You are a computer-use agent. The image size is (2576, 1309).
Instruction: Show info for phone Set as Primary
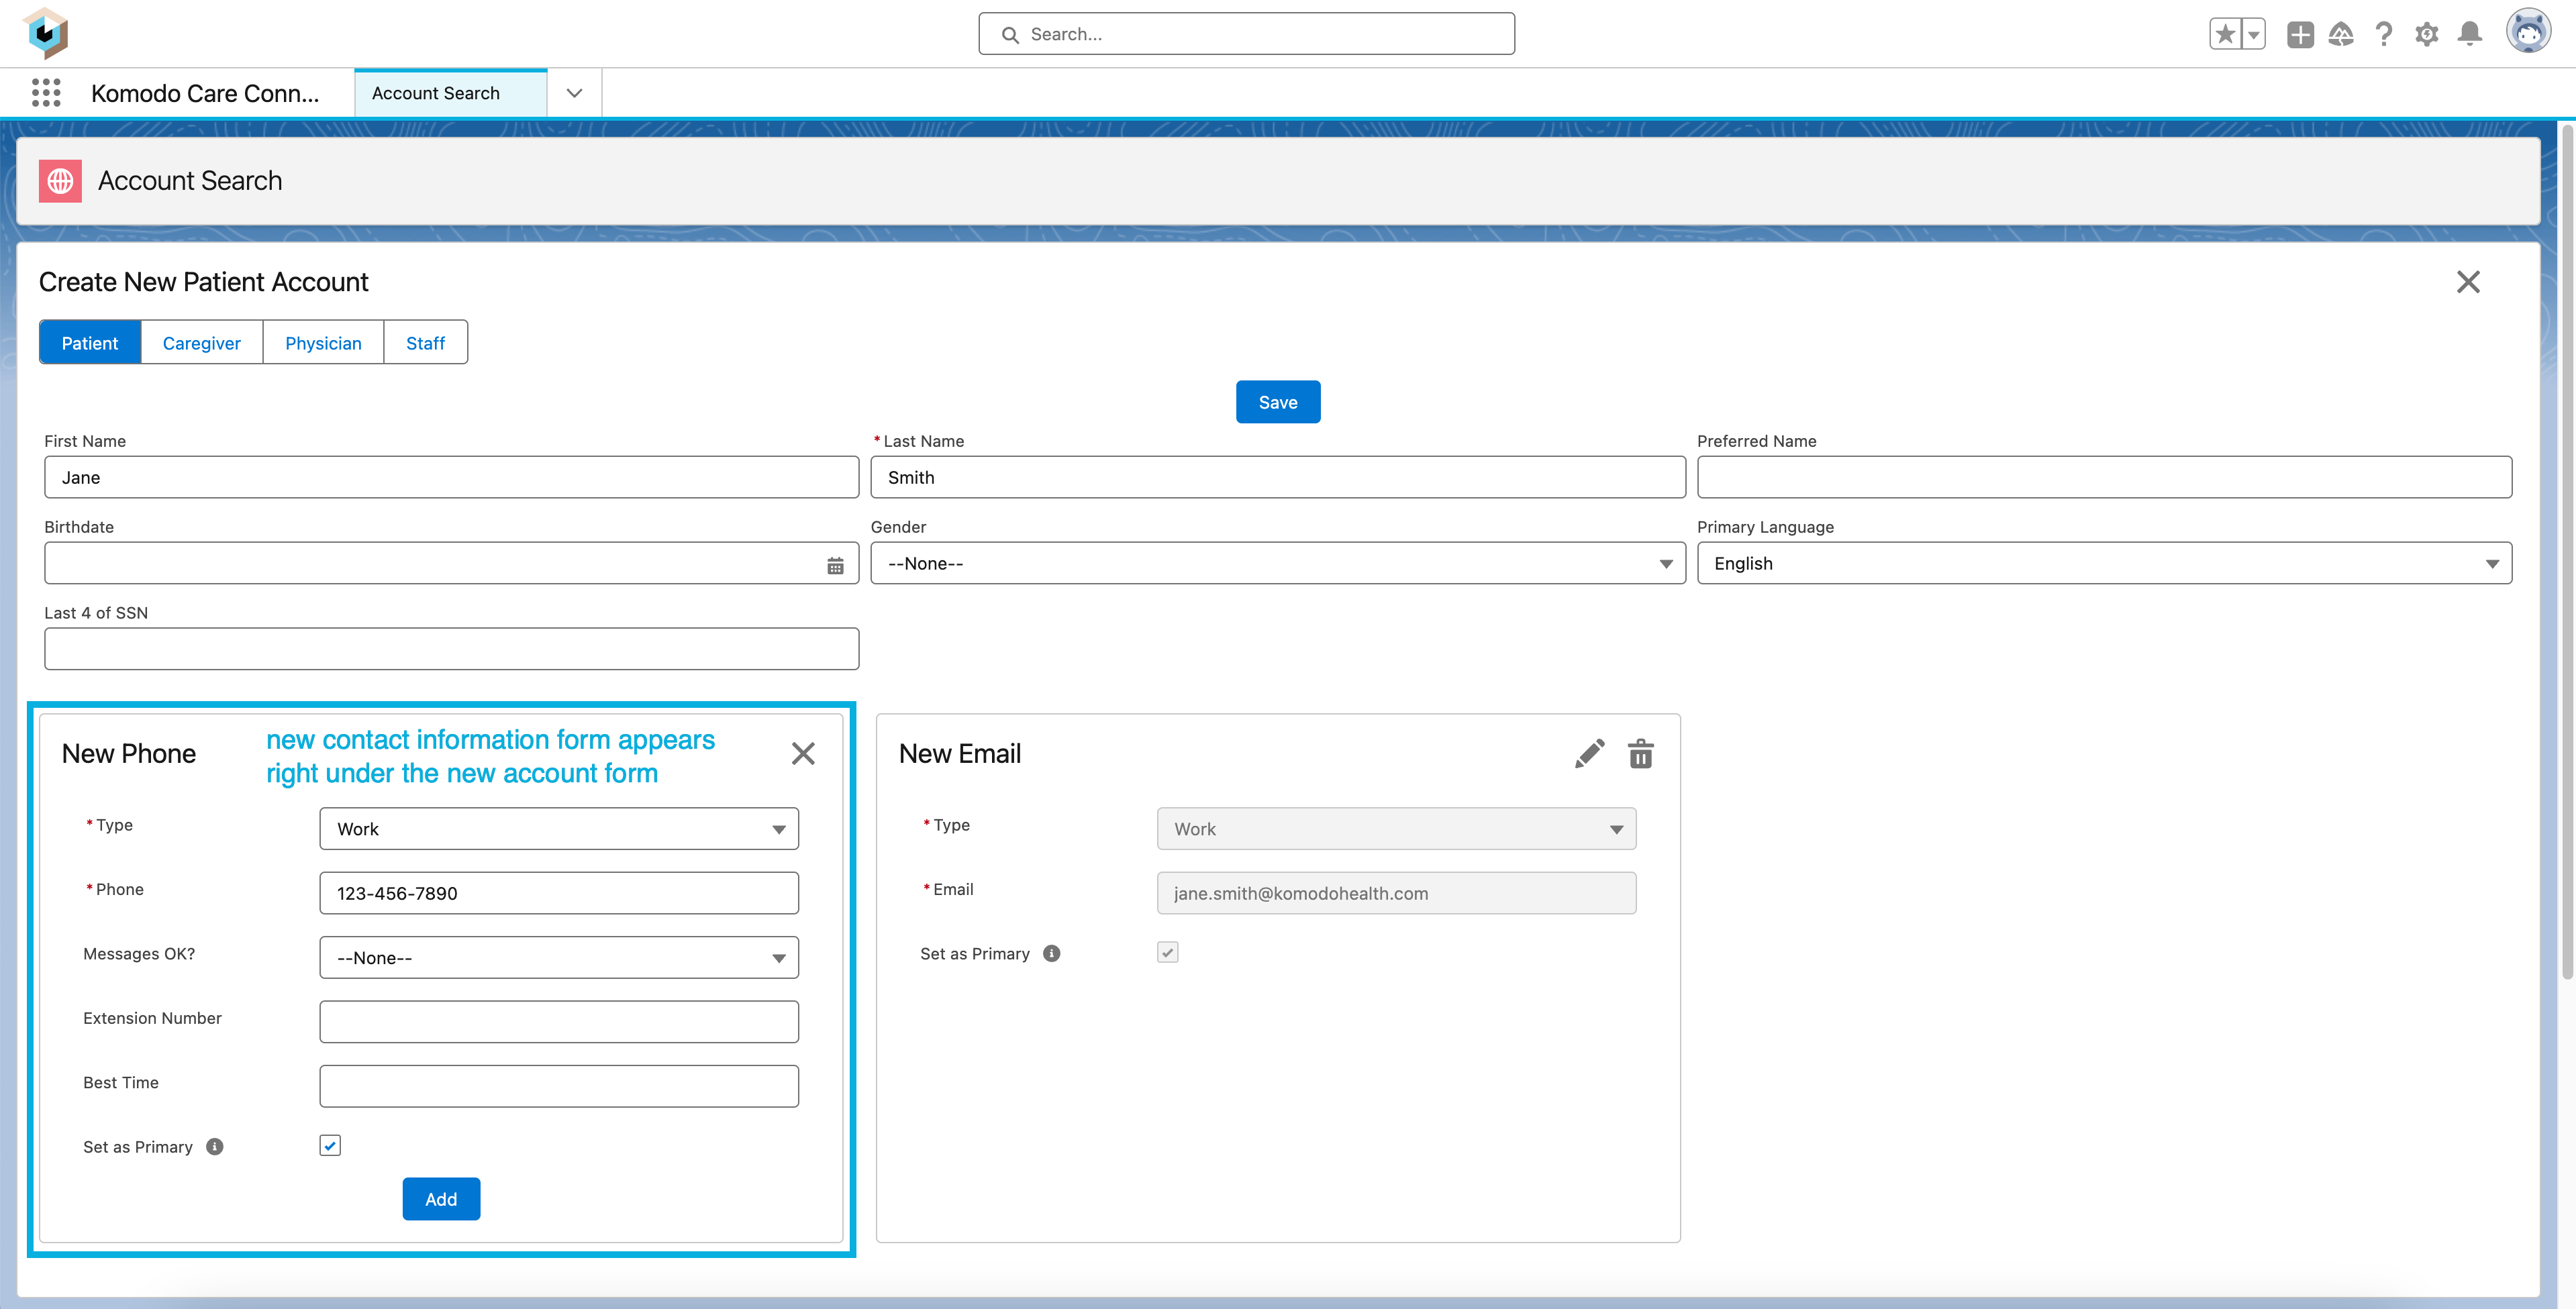pyautogui.click(x=215, y=1147)
